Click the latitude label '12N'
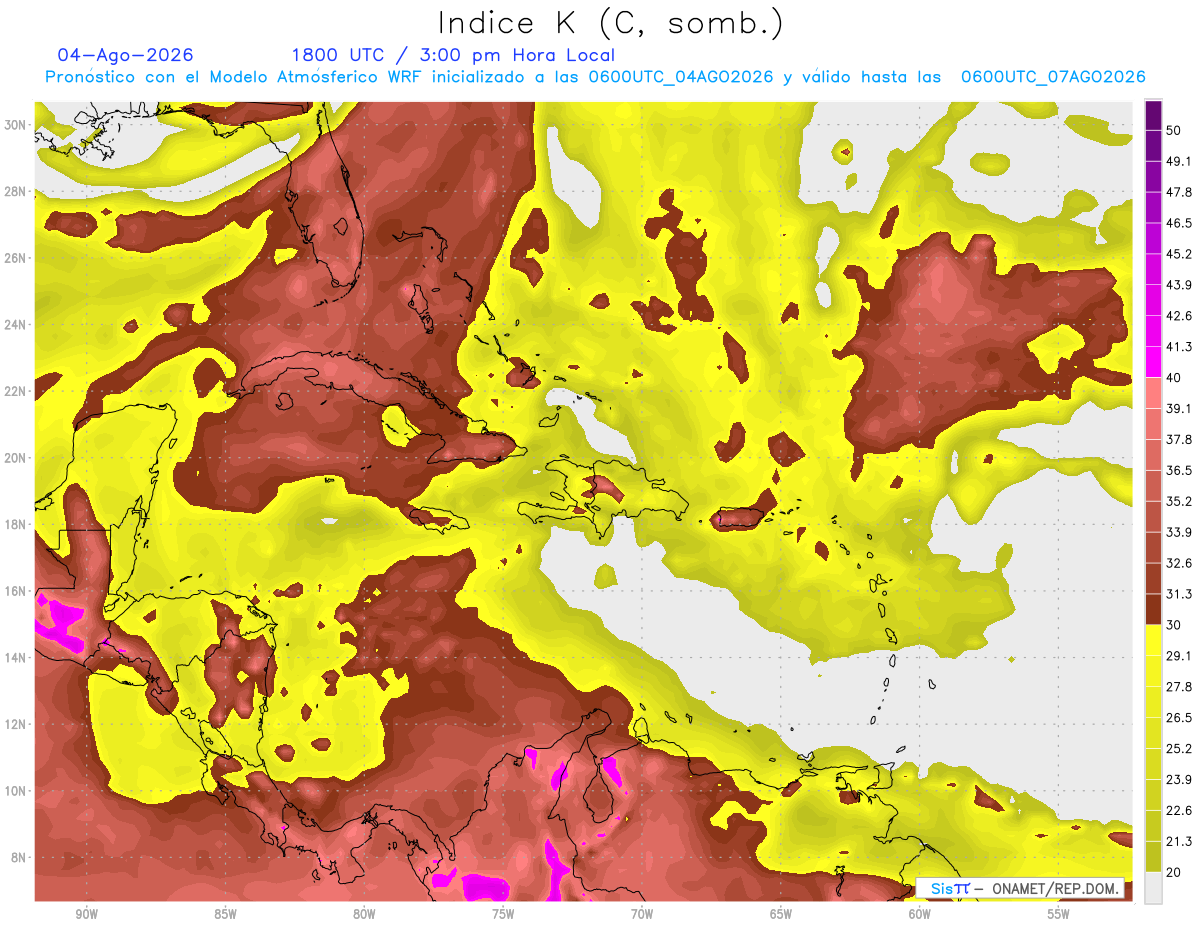This screenshot has width=1200, height=927. point(15,724)
